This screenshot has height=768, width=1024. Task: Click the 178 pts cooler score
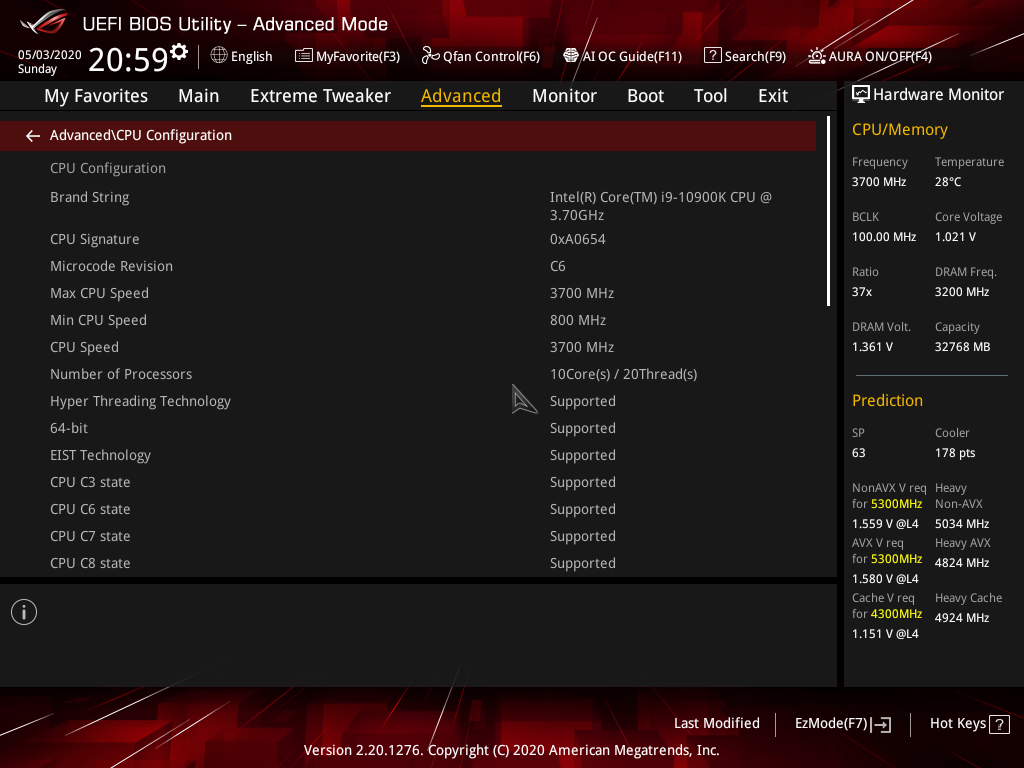pos(955,453)
